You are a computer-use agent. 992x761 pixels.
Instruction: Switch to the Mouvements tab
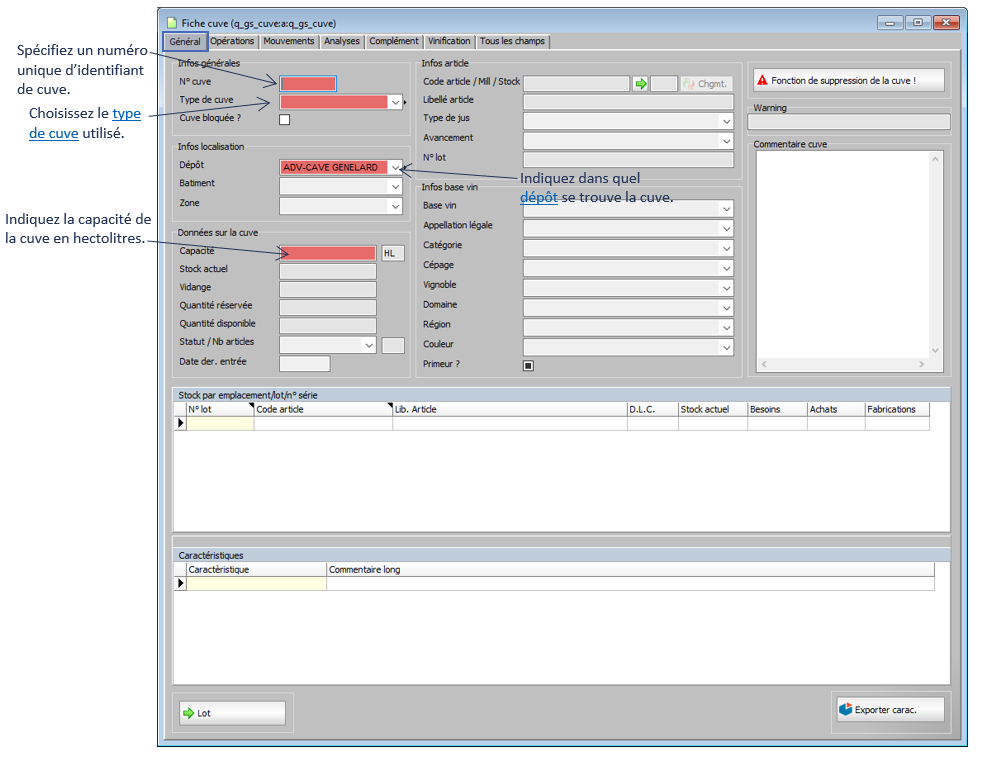point(288,42)
